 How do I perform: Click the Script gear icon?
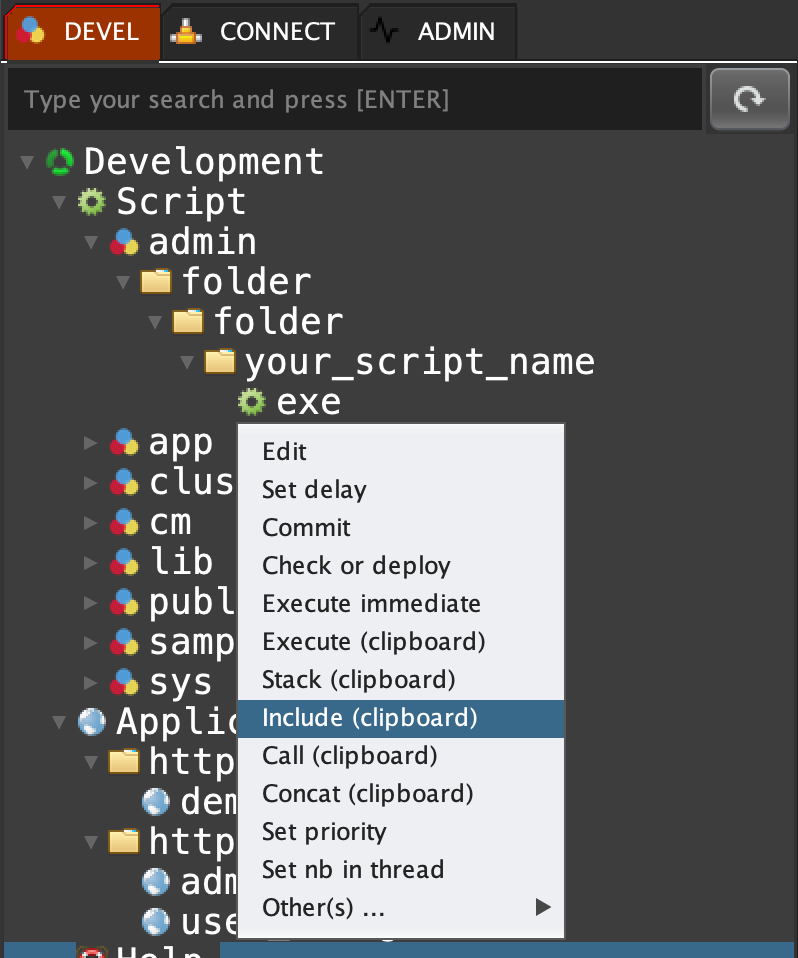[92, 202]
